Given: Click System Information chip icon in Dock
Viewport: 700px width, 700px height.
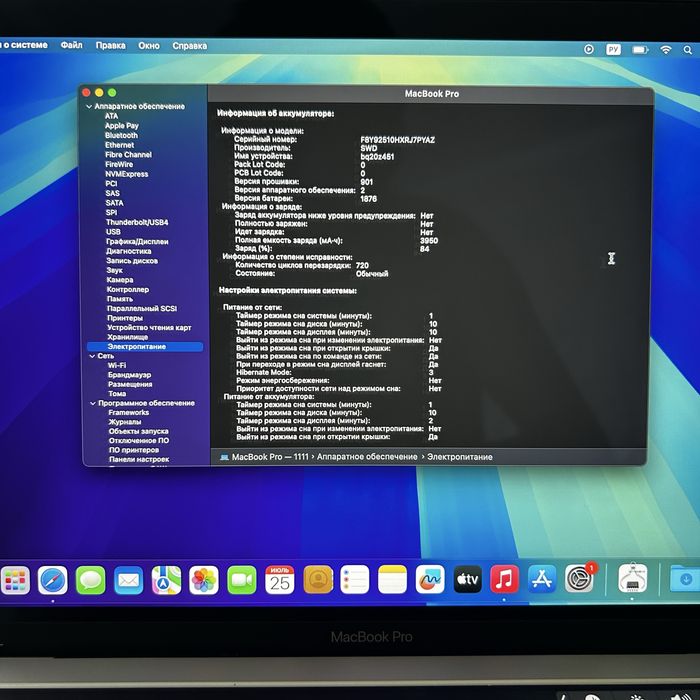Looking at the screenshot, I should click(x=633, y=578).
